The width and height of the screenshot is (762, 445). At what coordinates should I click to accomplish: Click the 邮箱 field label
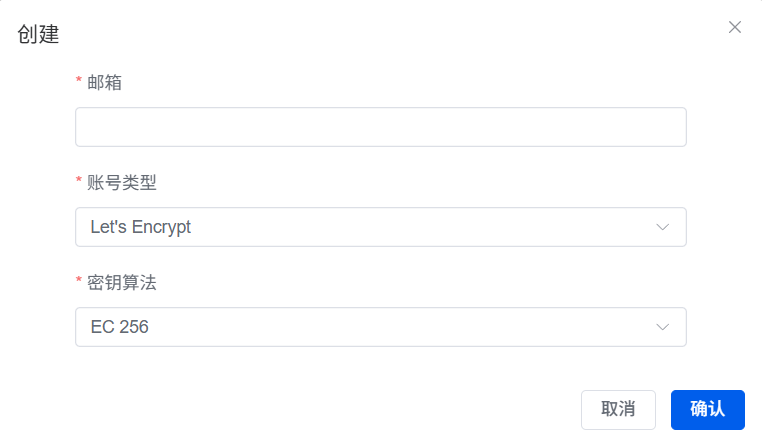pyautogui.click(x=105, y=82)
